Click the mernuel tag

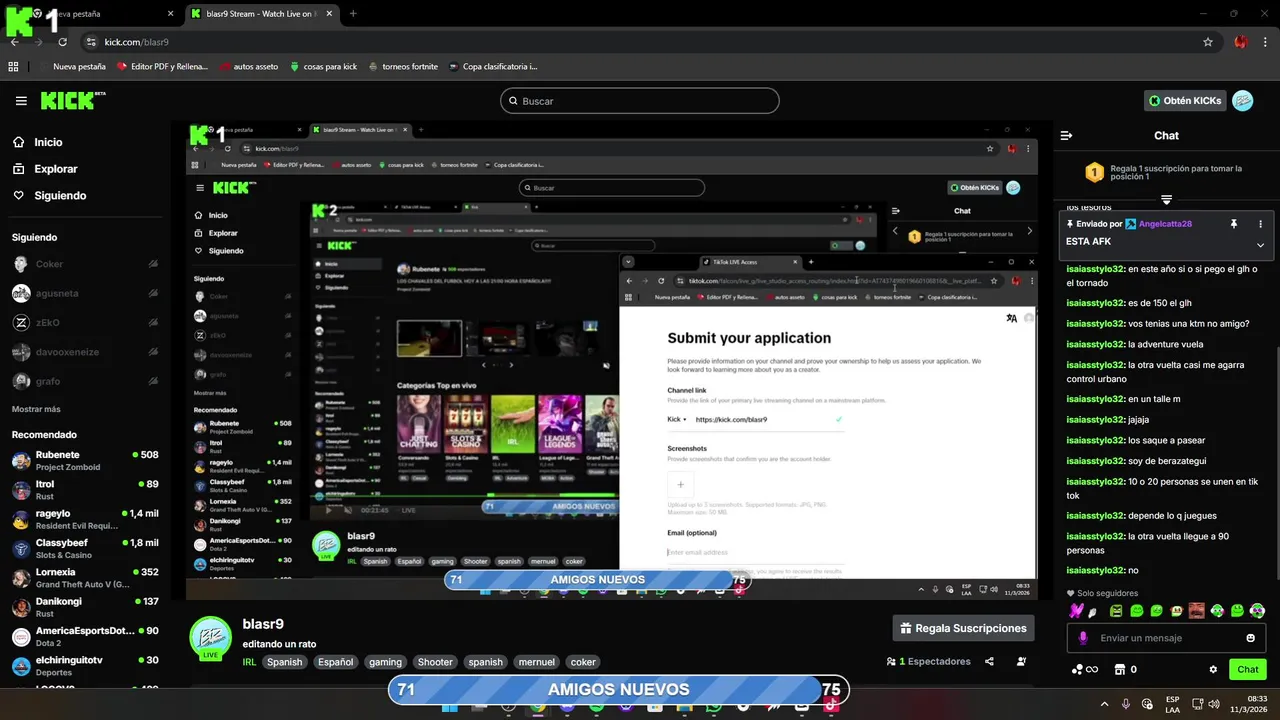click(536, 662)
